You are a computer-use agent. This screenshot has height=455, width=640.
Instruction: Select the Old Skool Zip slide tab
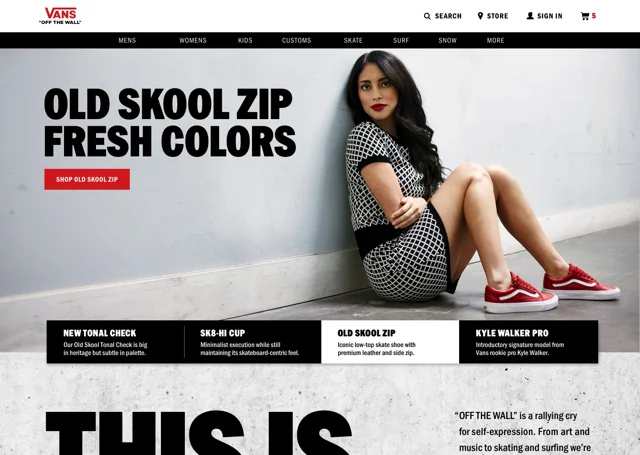coord(390,342)
